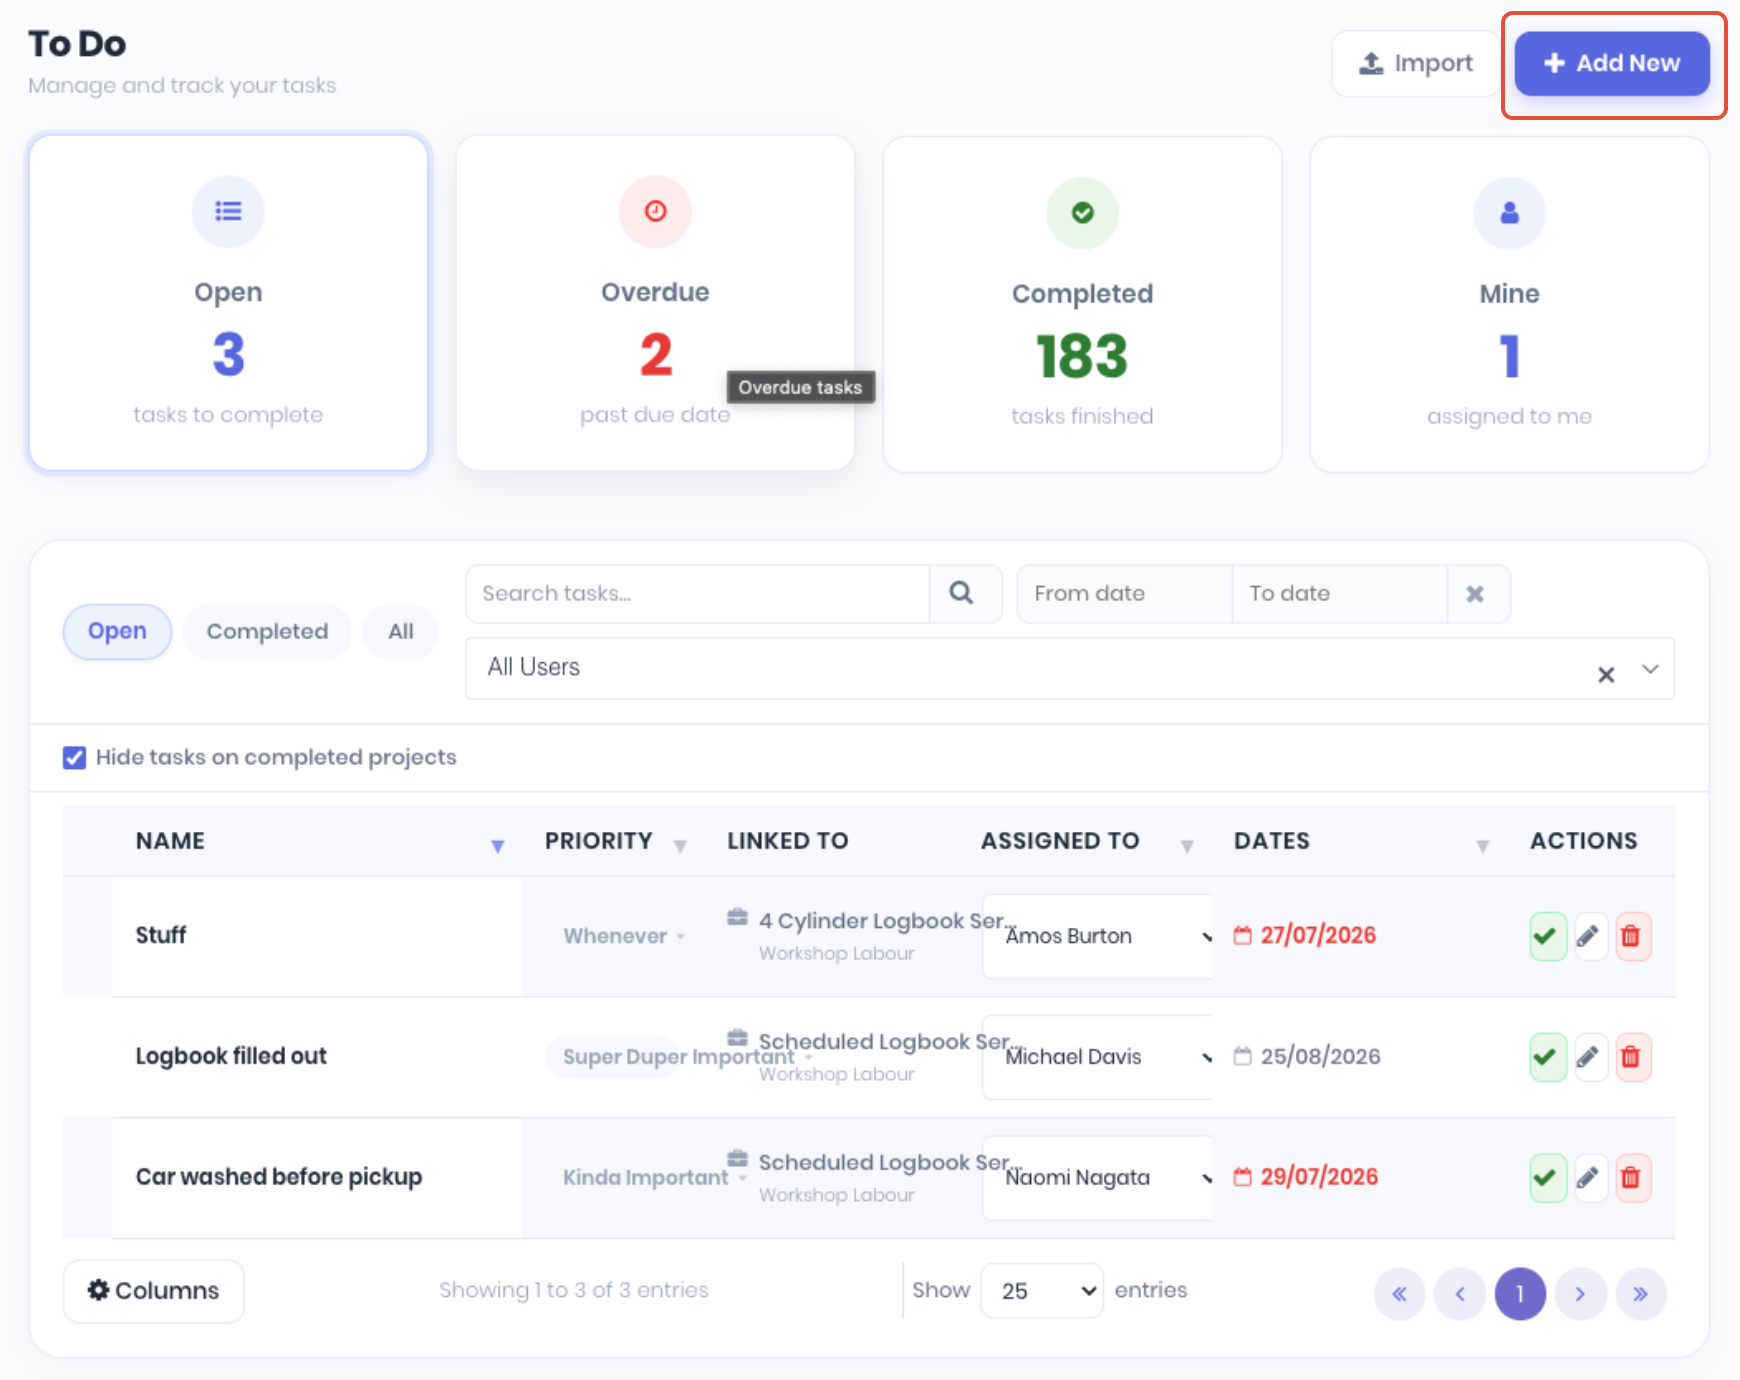Focus the Search tasks field
This screenshot has height=1380, width=1740.
click(x=697, y=594)
